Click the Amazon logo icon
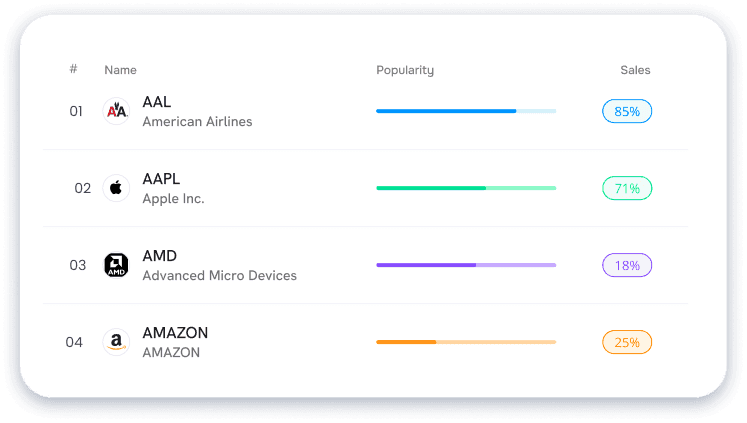Screen dimensions: 747x423 click(117, 342)
